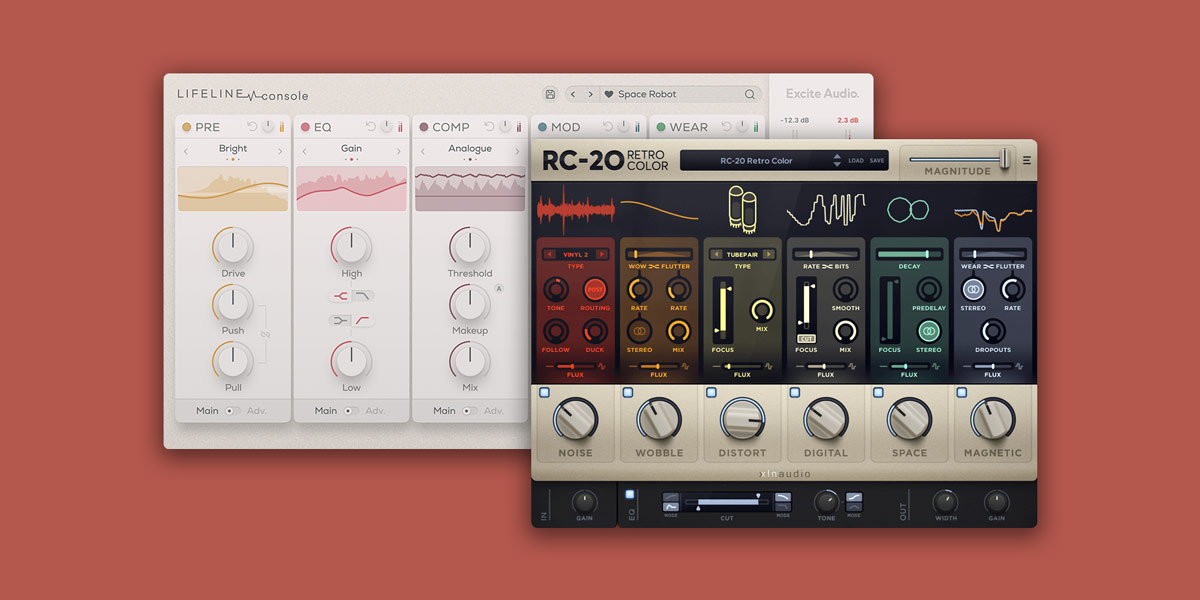The image size is (1200, 600).
Task: Reset the COMP module with undo icon
Action: pos(489,127)
